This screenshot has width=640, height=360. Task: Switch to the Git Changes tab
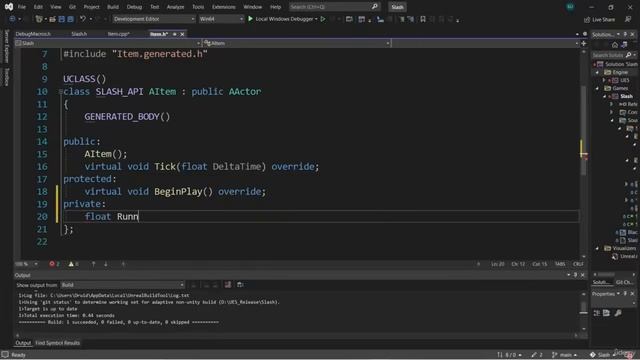pos(624,282)
